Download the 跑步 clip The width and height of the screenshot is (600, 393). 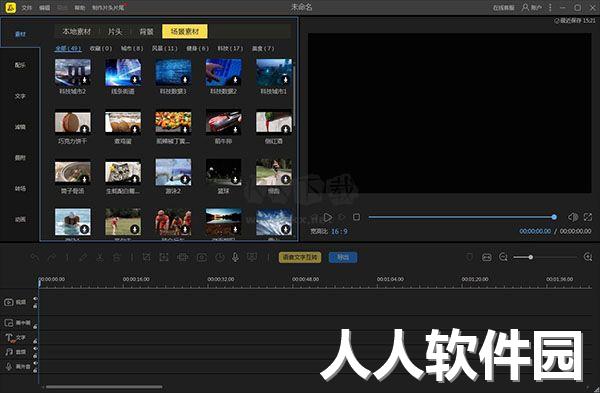tap(285, 179)
